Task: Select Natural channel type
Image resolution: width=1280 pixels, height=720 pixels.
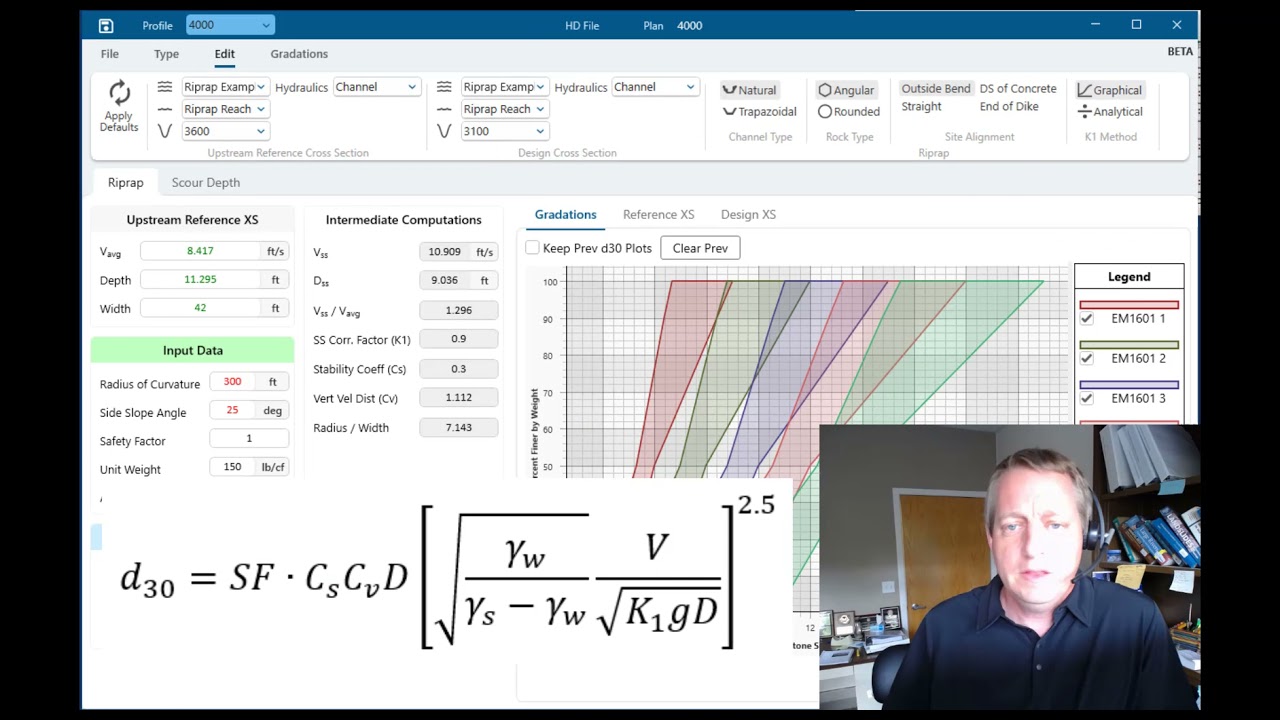Action: (x=750, y=90)
